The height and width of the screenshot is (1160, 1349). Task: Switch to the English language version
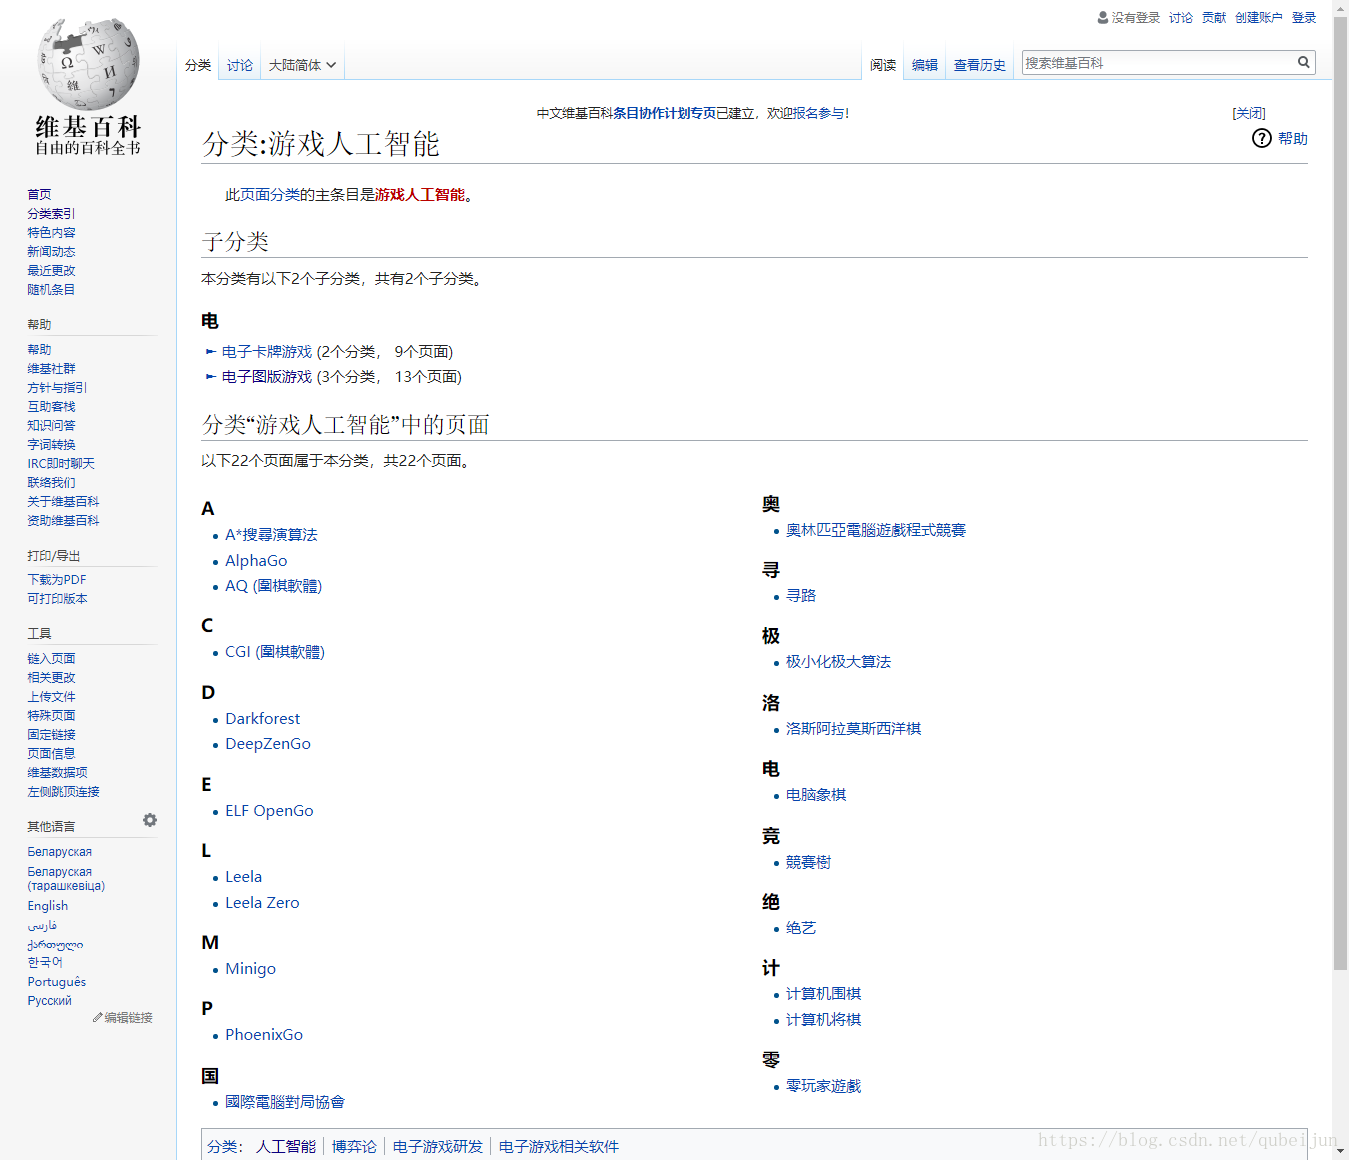point(48,906)
